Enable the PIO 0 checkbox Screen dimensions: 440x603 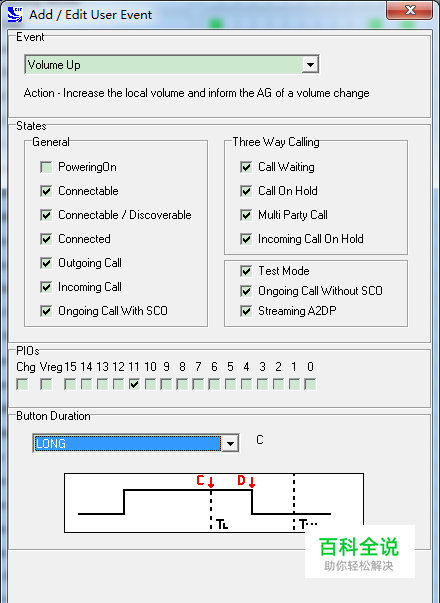pos(310,384)
